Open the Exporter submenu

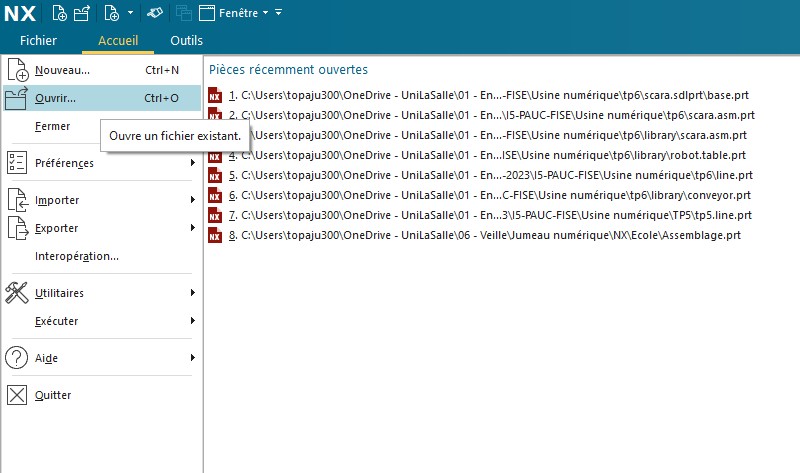102,228
